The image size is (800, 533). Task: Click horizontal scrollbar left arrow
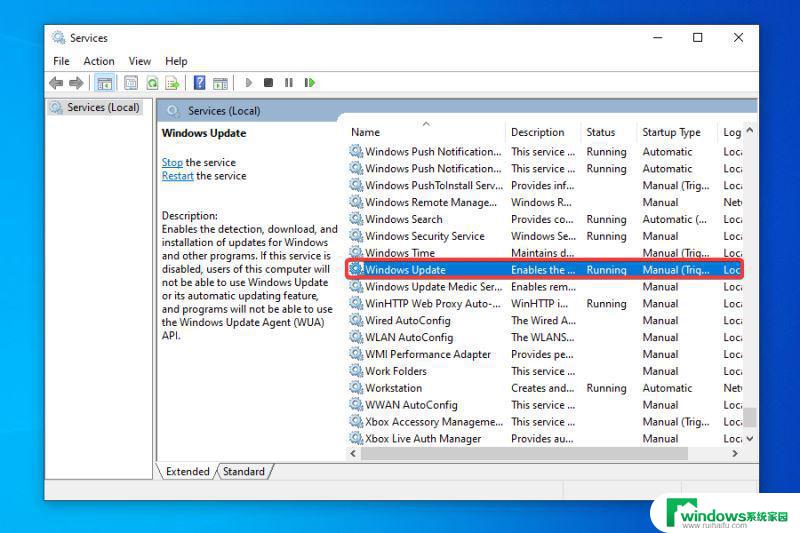354,453
